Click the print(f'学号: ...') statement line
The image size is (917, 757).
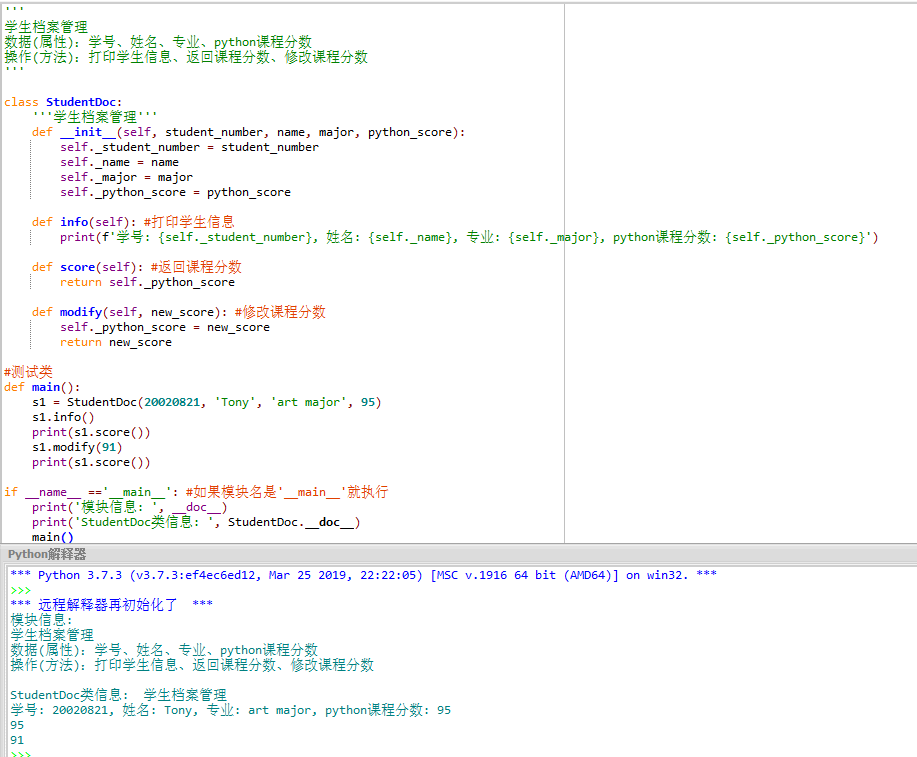point(469,237)
